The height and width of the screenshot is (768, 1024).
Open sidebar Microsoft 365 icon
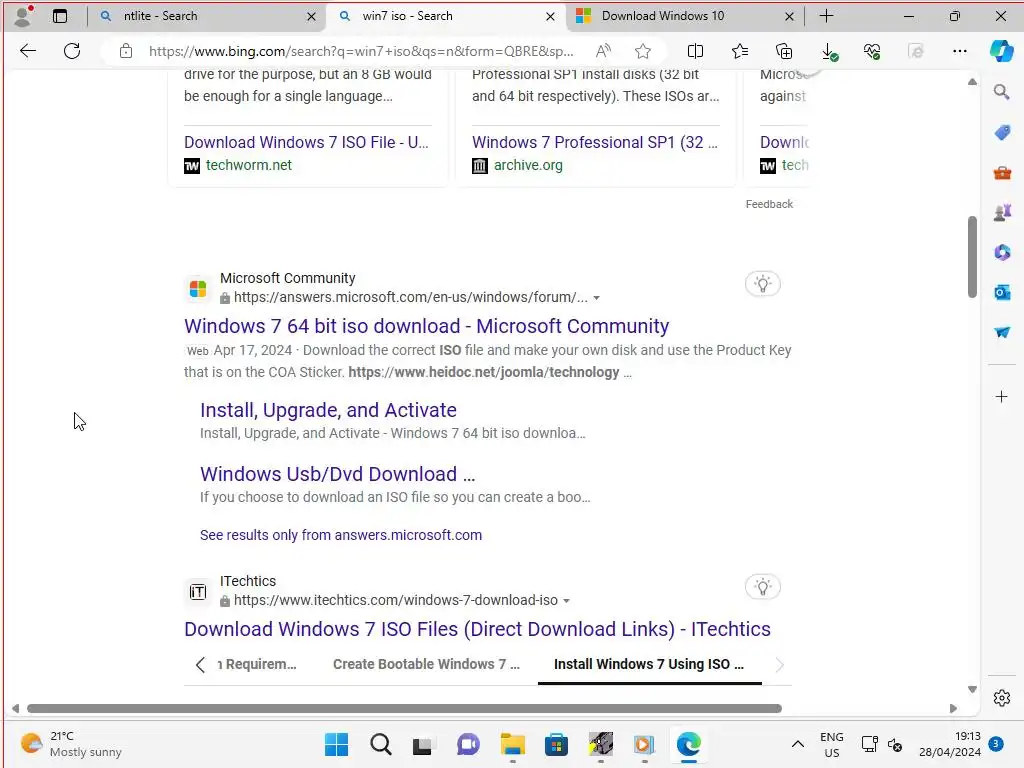(x=1002, y=252)
